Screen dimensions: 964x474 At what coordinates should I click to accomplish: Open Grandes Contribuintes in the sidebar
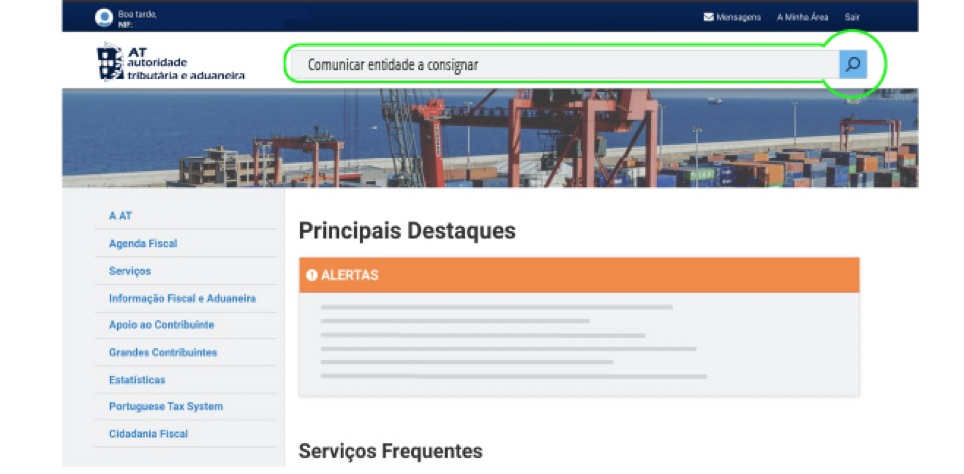coord(163,352)
